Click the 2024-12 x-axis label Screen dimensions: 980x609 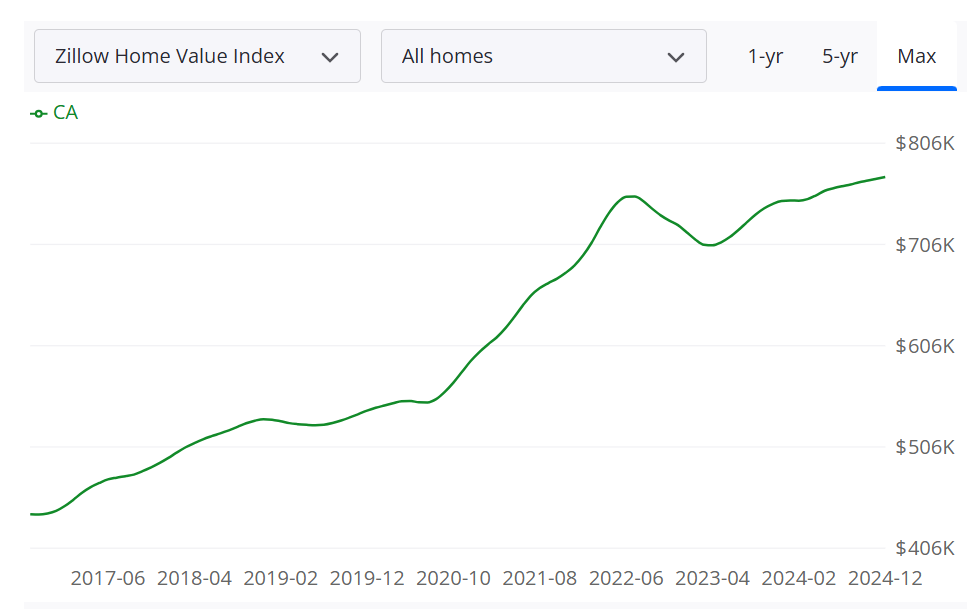[x=885, y=579]
